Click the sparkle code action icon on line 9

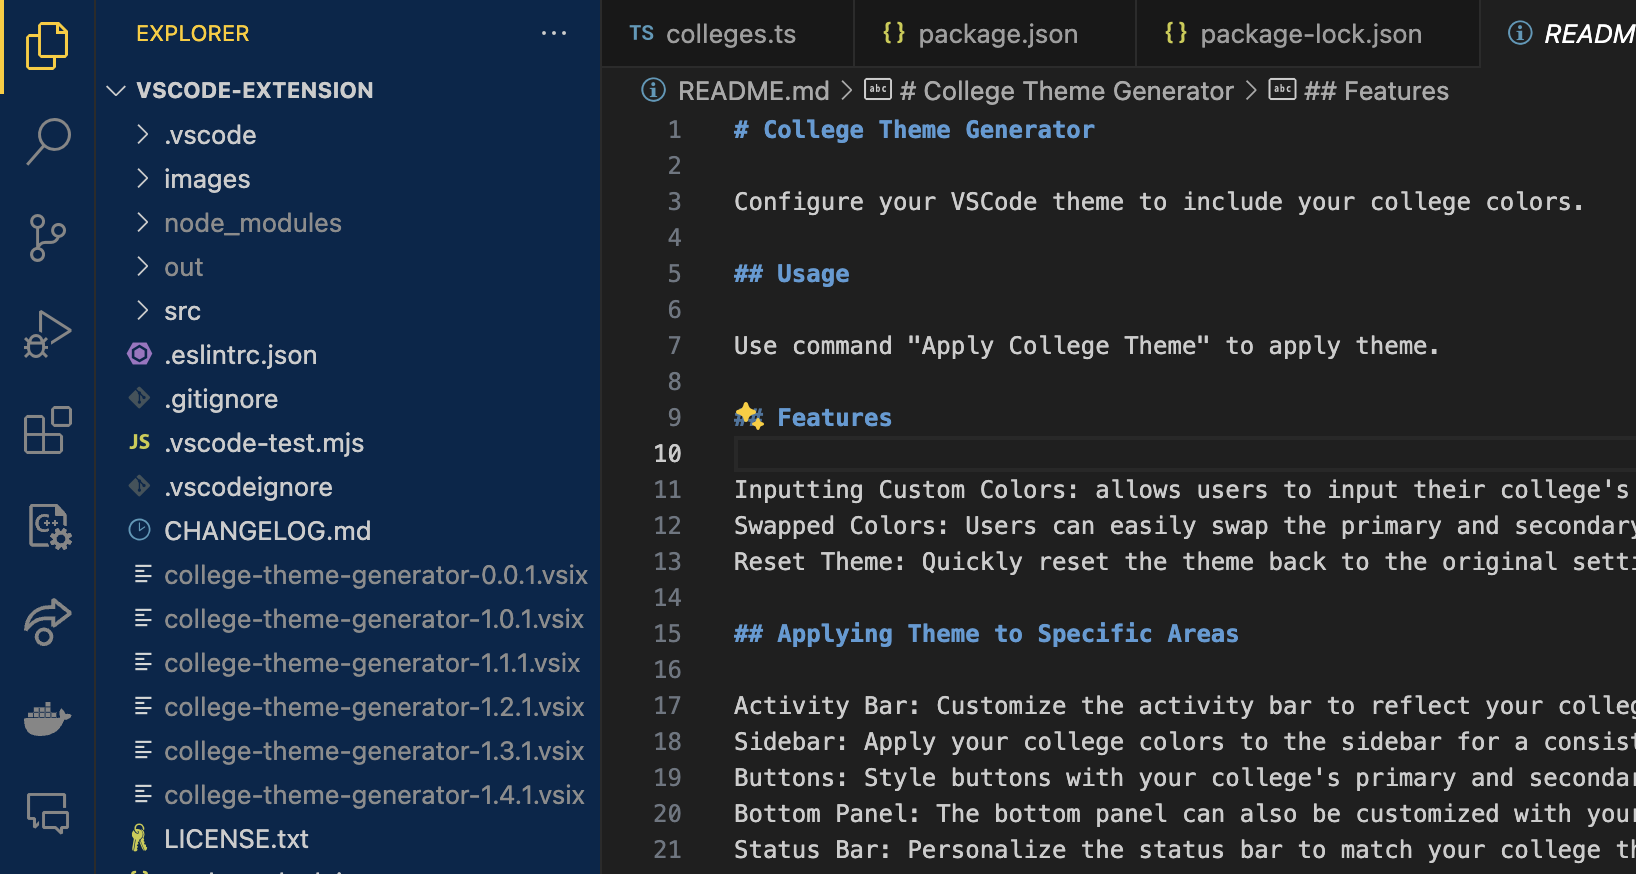click(748, 416)
